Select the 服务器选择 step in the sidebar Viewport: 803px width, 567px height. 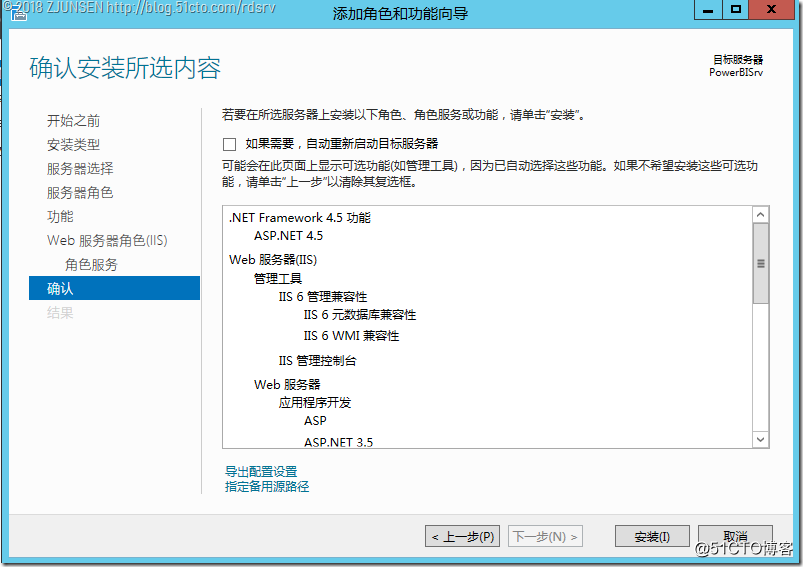pos(80,169)
